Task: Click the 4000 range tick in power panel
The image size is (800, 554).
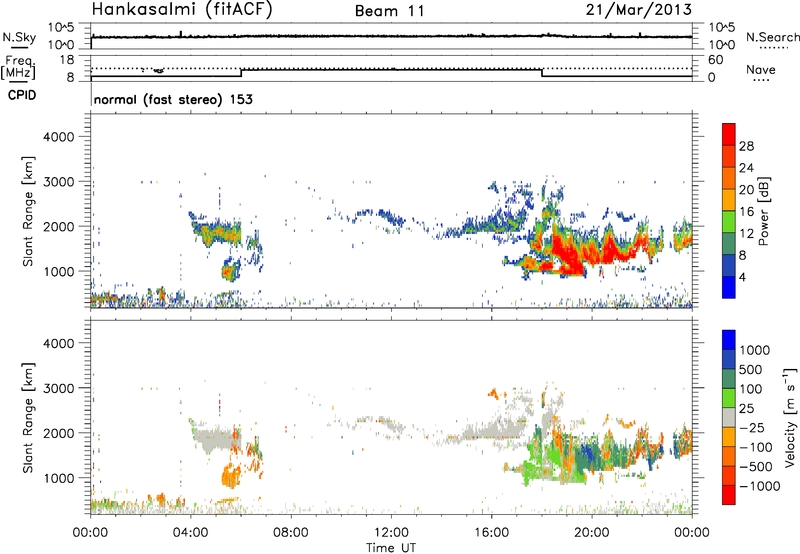Action: click(x=59, y=137)
